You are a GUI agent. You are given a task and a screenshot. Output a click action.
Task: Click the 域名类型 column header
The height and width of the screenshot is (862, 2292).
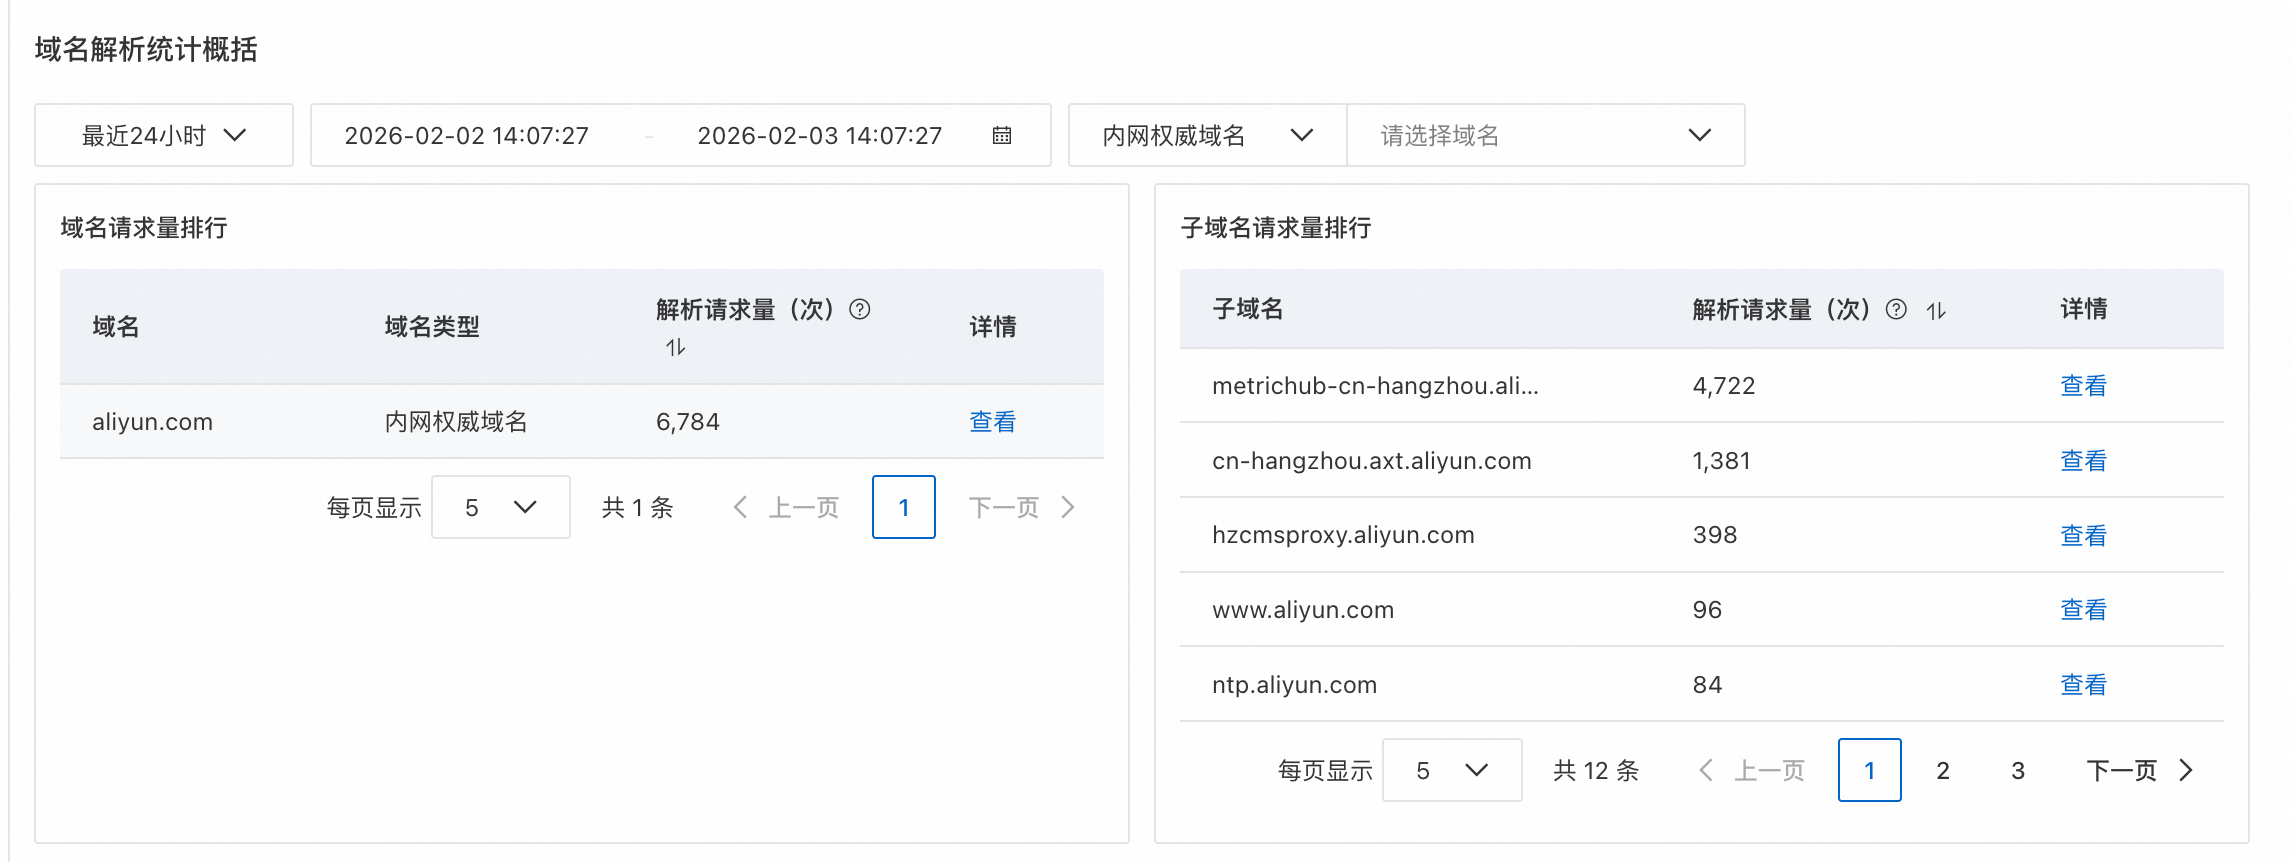click(432, 327)
